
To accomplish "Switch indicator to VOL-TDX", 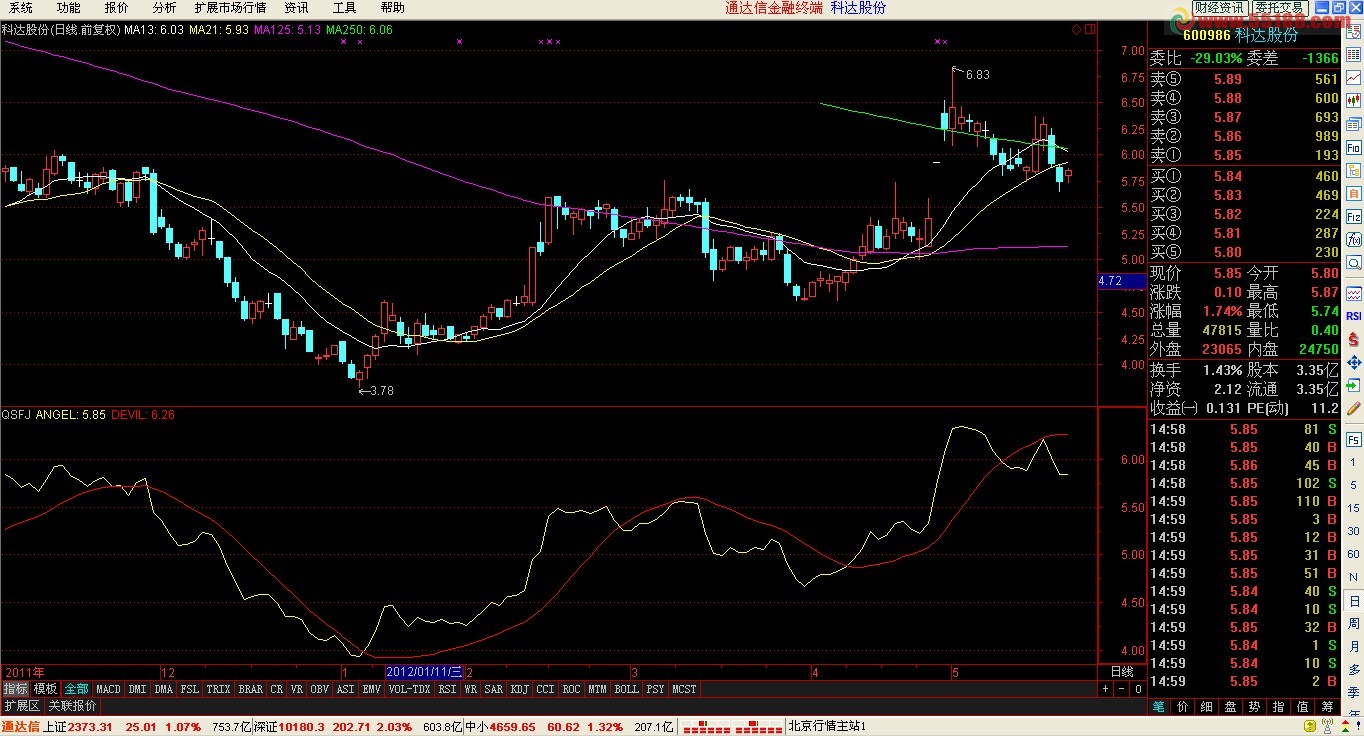I will click(409, 689).
